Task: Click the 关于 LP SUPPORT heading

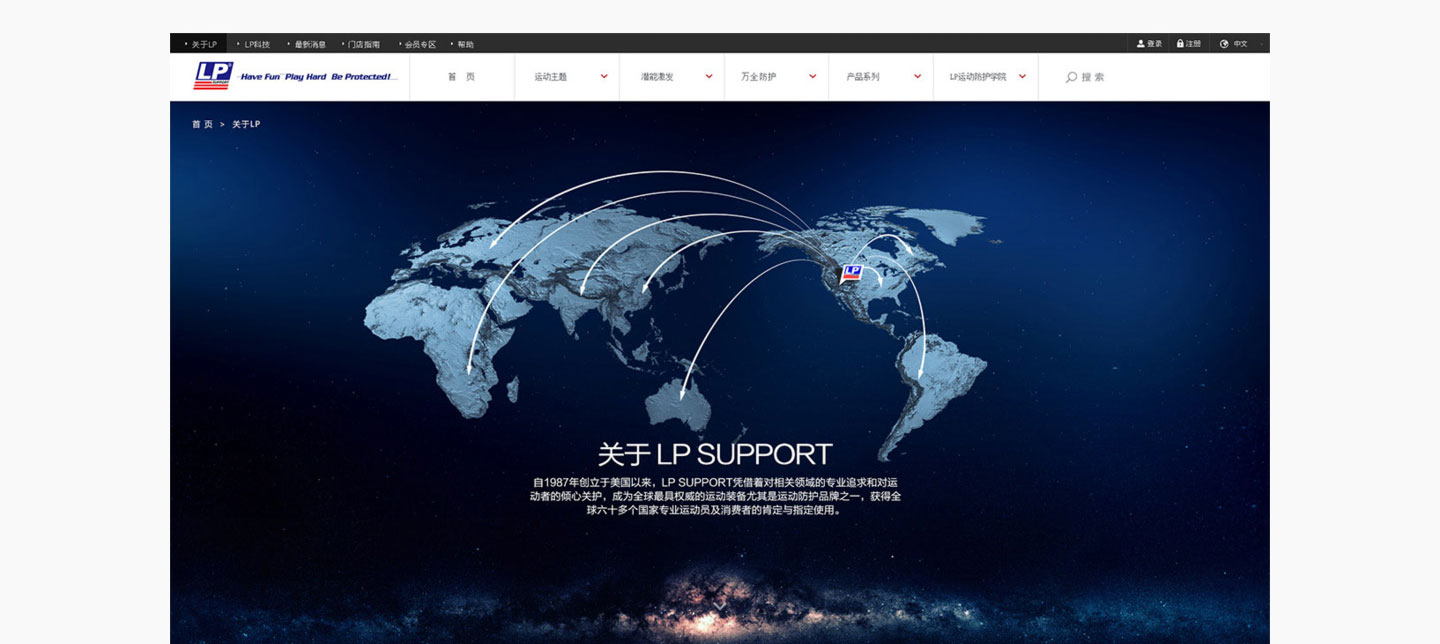Action: [715, 454]
